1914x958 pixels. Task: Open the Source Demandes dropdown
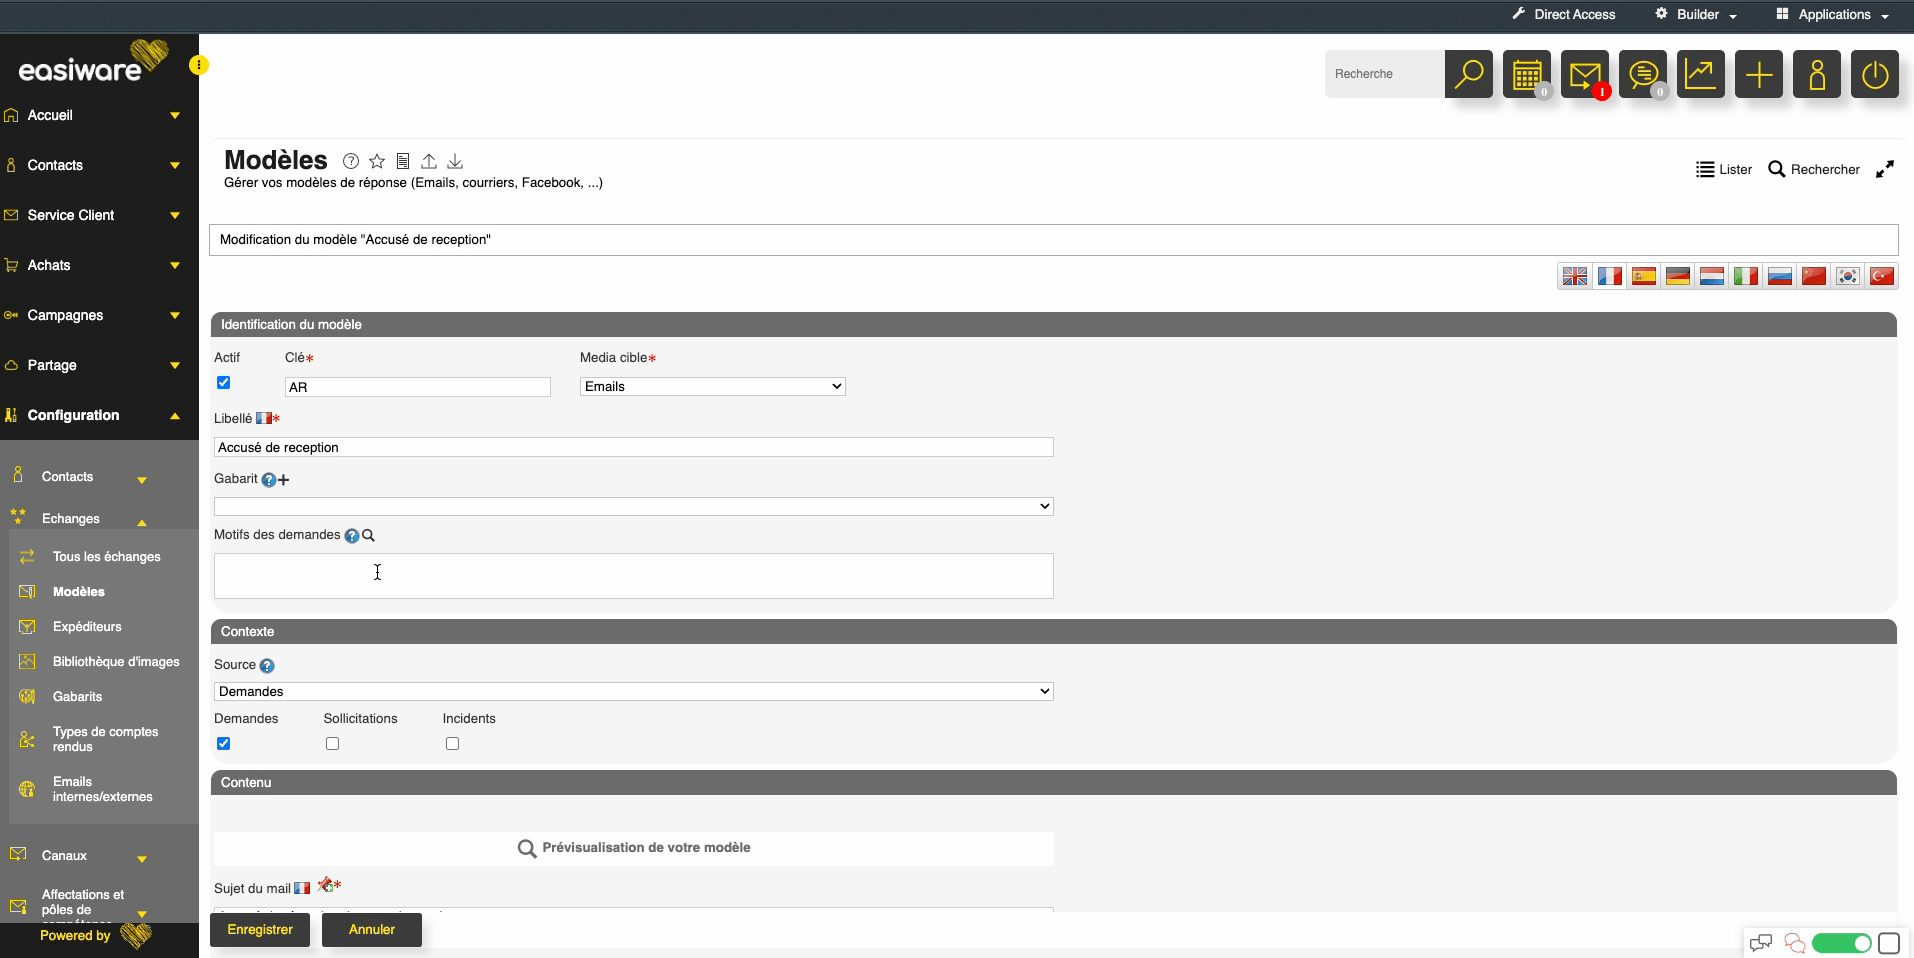(x=633, y=692)
